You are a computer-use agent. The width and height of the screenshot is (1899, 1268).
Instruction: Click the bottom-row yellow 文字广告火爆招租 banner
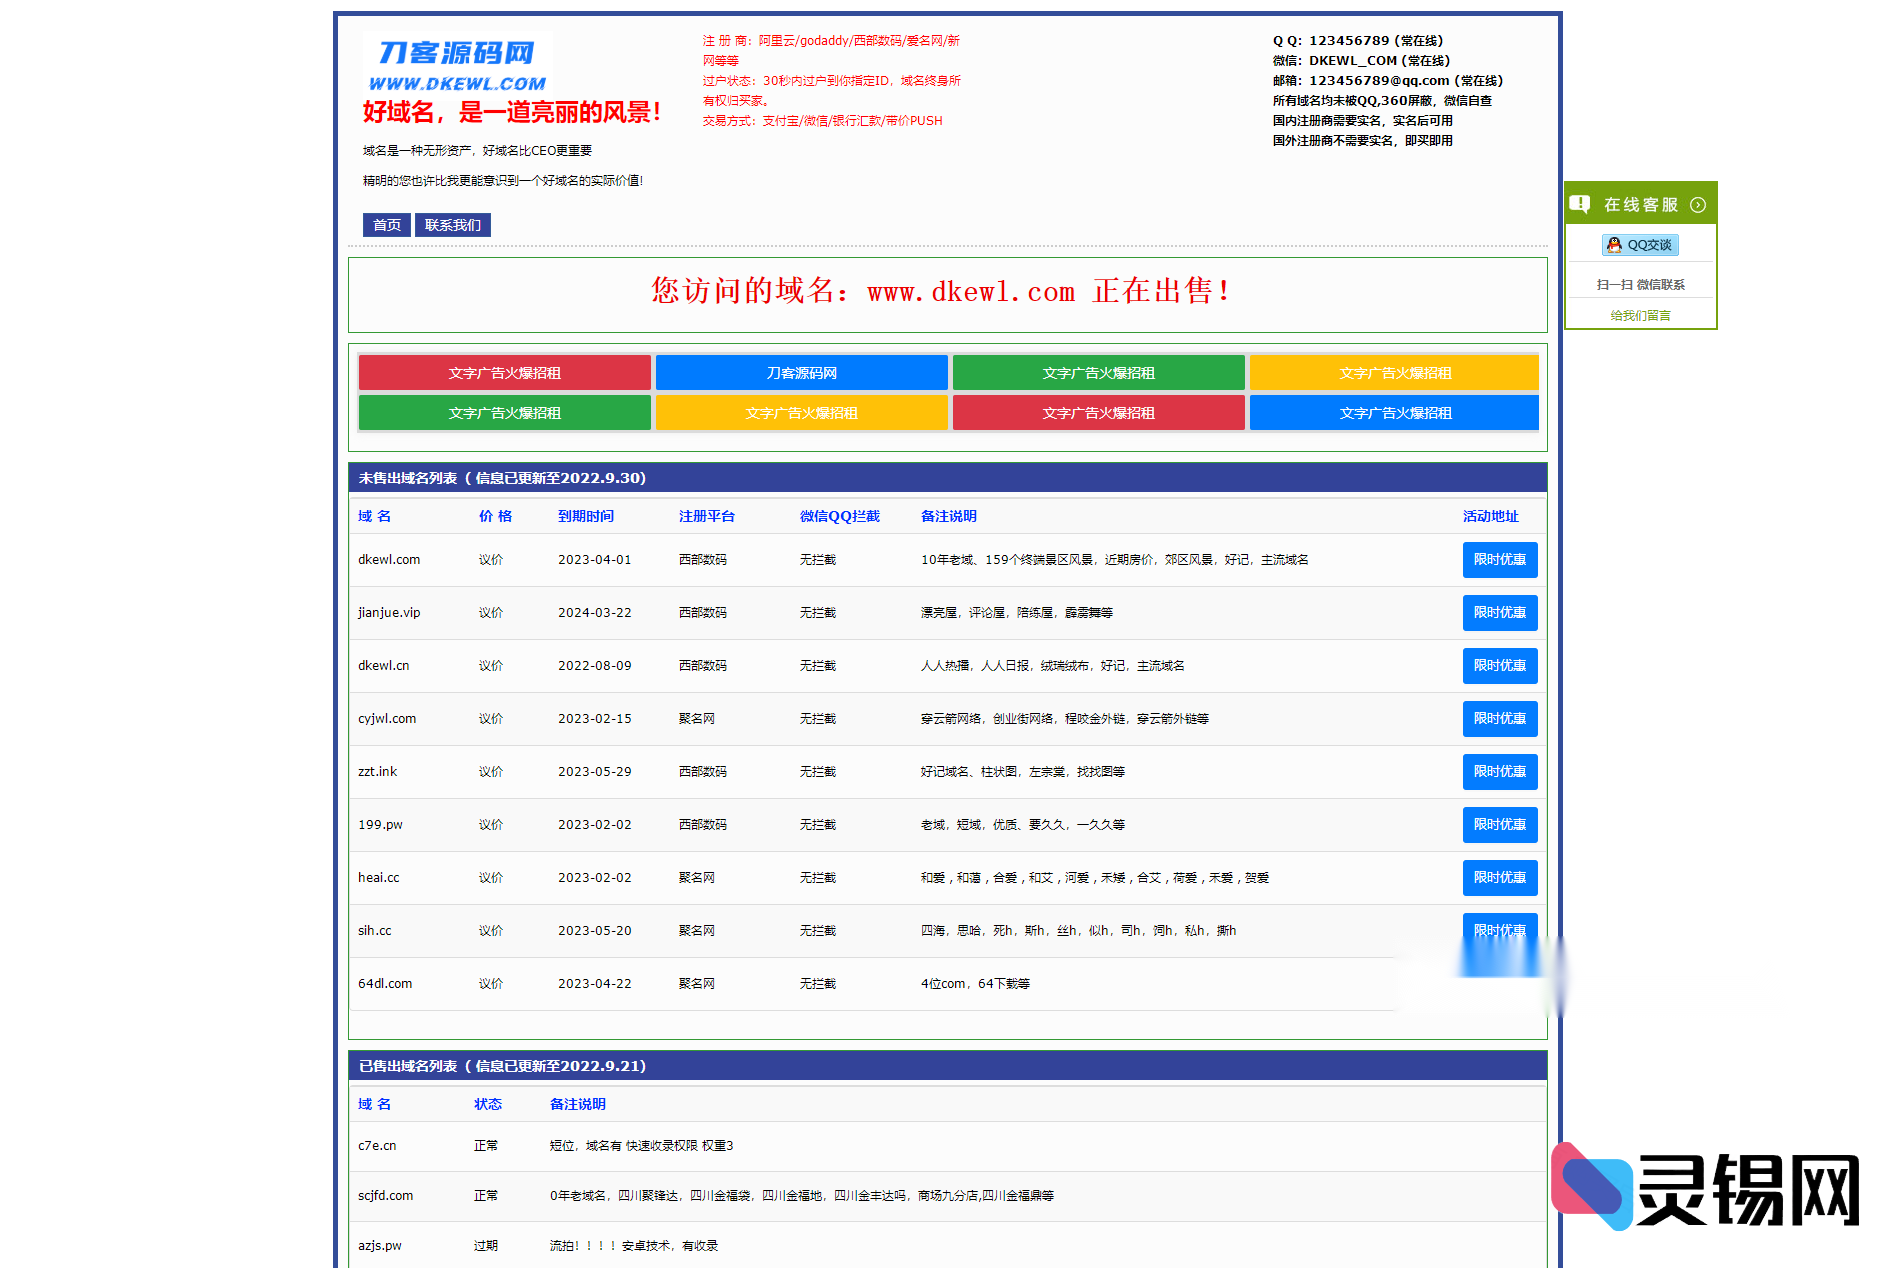click(801, 413)
